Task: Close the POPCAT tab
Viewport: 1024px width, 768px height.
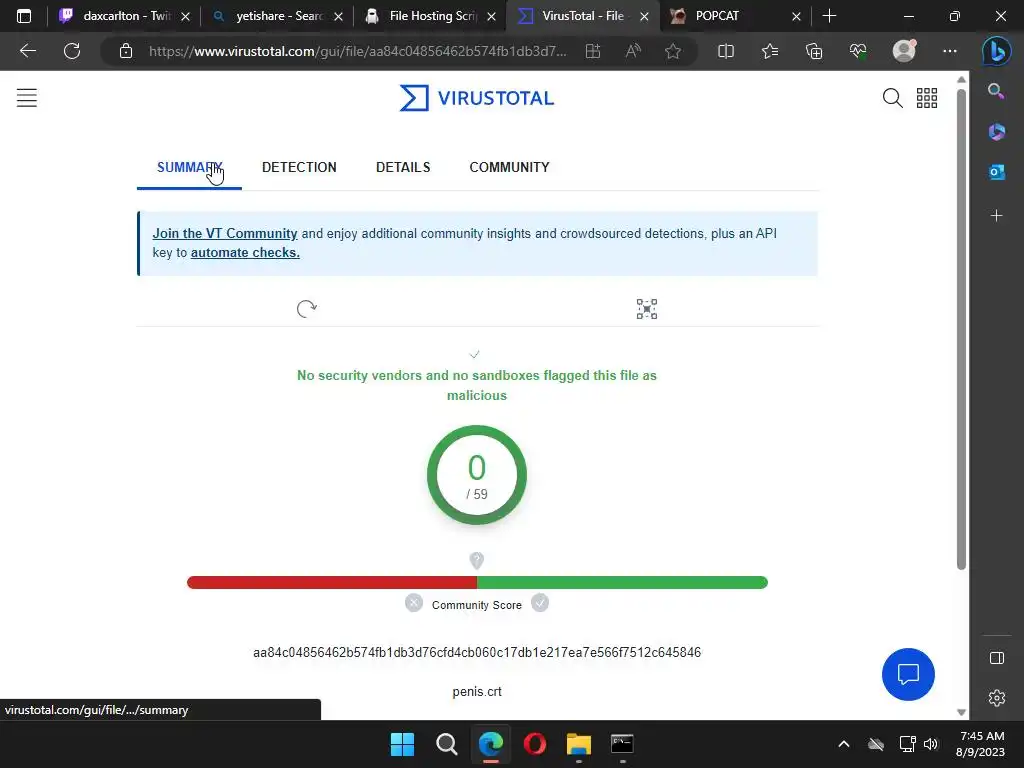Action: point(796,16)
